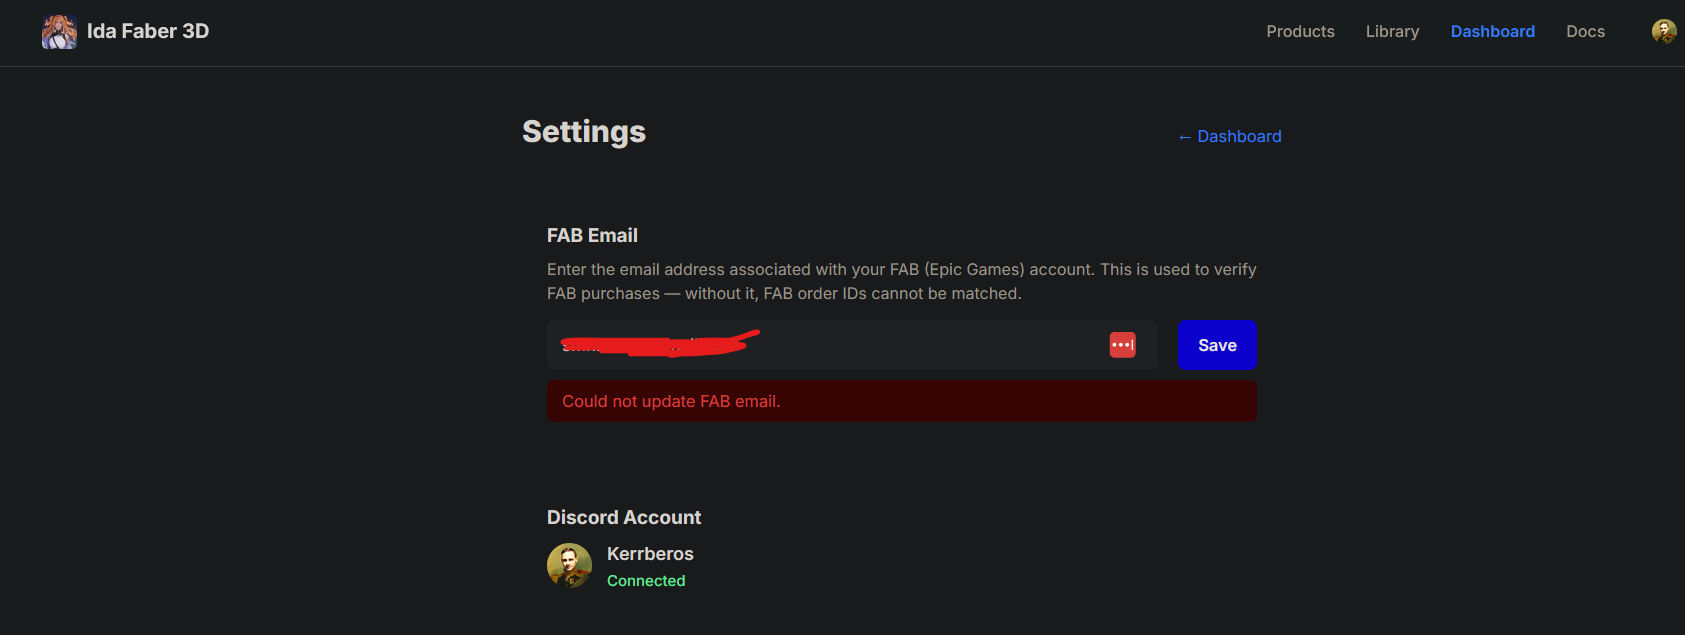1685x635 pixels.
Task: Open the user profile avatar menu
Action: click(1663, 32)
